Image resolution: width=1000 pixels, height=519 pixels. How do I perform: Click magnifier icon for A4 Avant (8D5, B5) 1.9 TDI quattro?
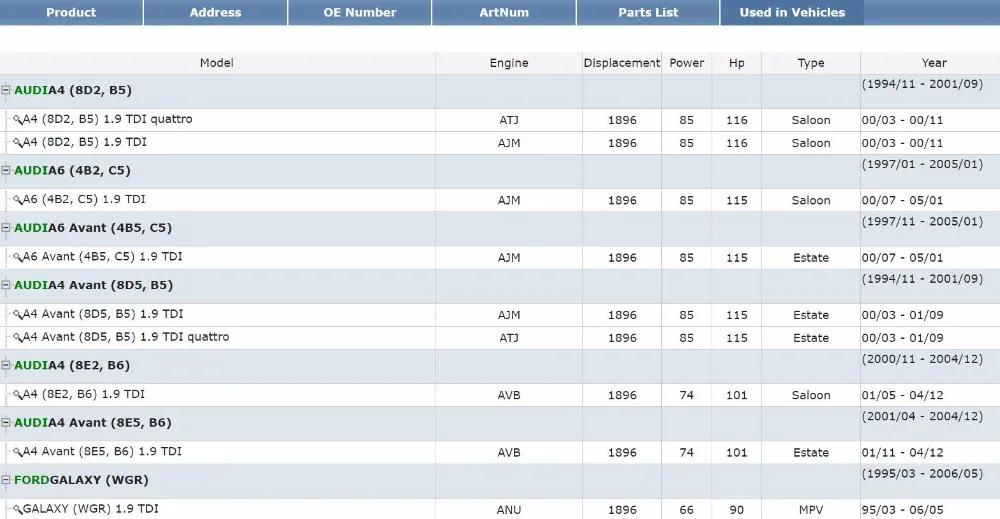pos(18,338)
